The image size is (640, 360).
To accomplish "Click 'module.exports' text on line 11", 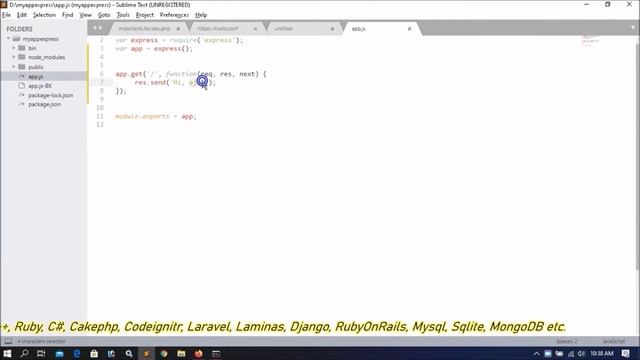I will tap(142, 116).
